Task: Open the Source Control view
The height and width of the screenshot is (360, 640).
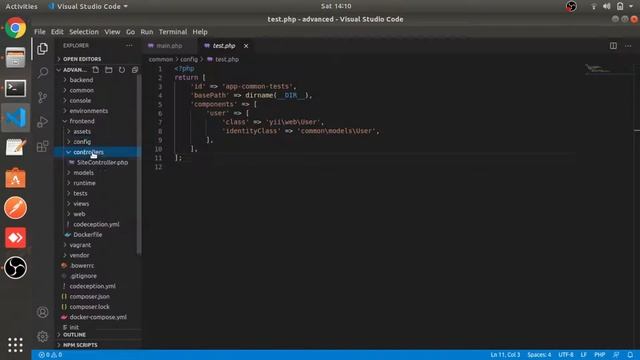Action: click(42, 97)
